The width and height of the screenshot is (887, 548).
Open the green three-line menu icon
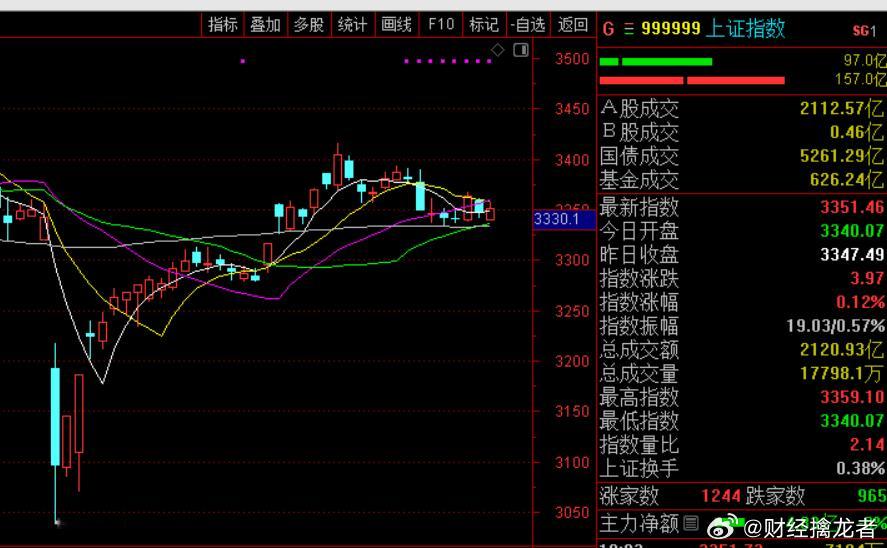pyautogui.click(x=628, y=29)
